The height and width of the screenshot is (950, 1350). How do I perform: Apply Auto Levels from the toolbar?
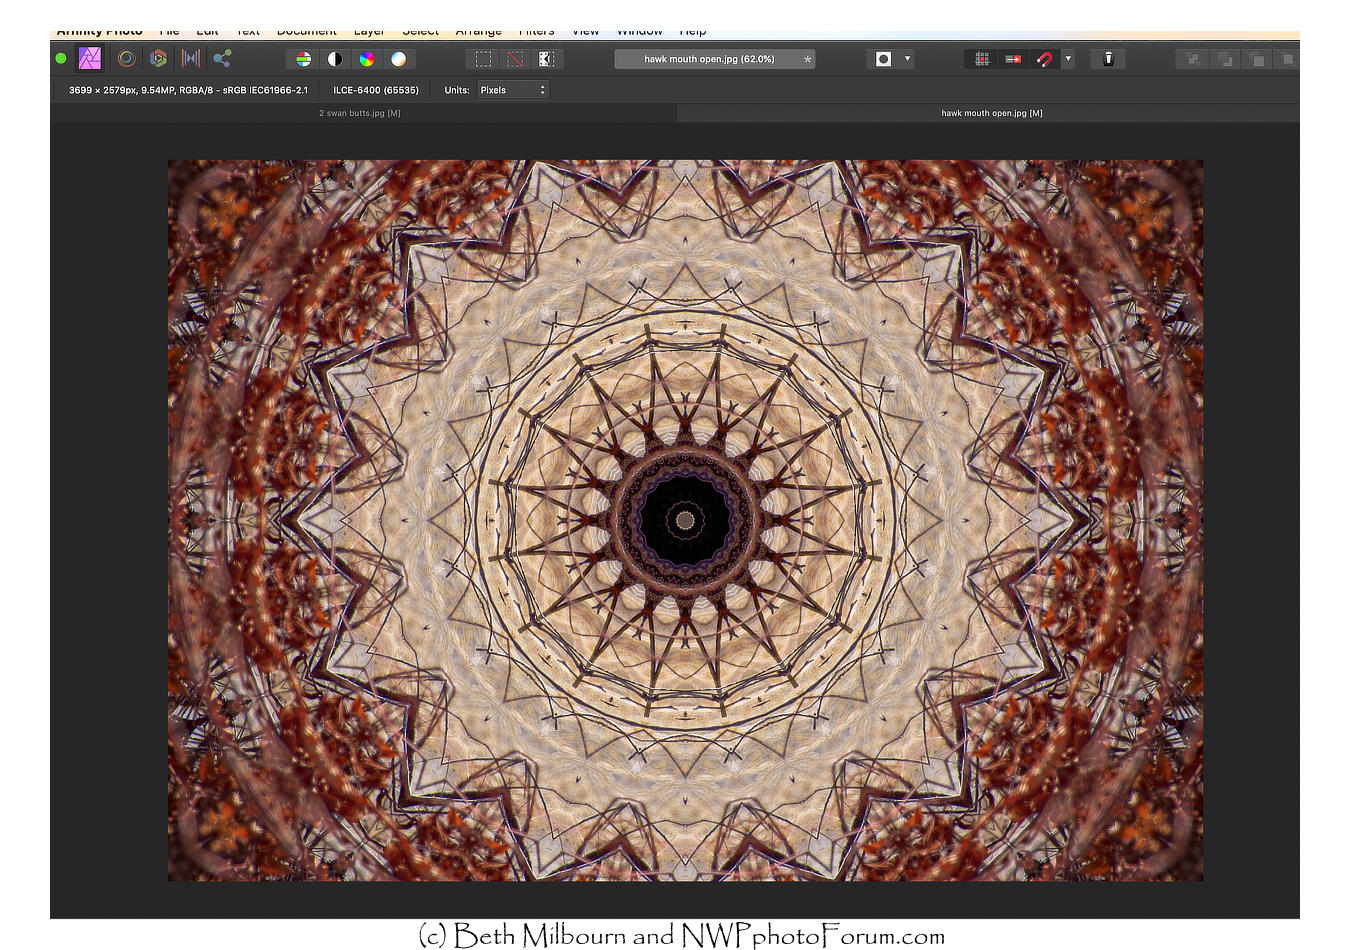303,59
